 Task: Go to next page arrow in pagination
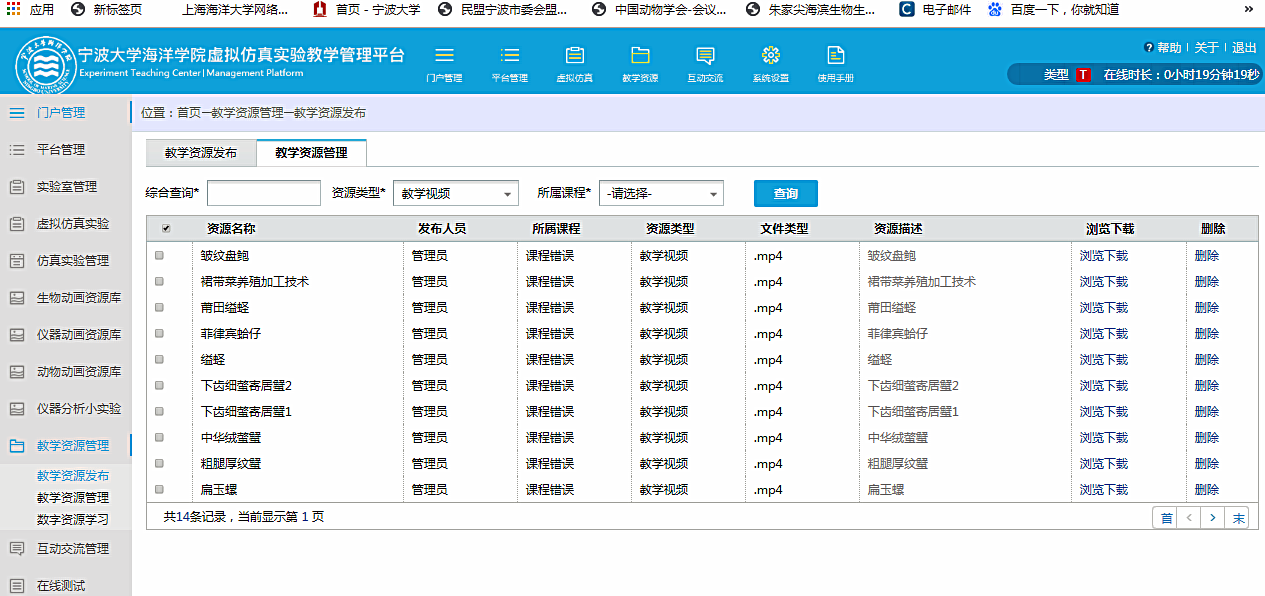tap(1213, 518)
